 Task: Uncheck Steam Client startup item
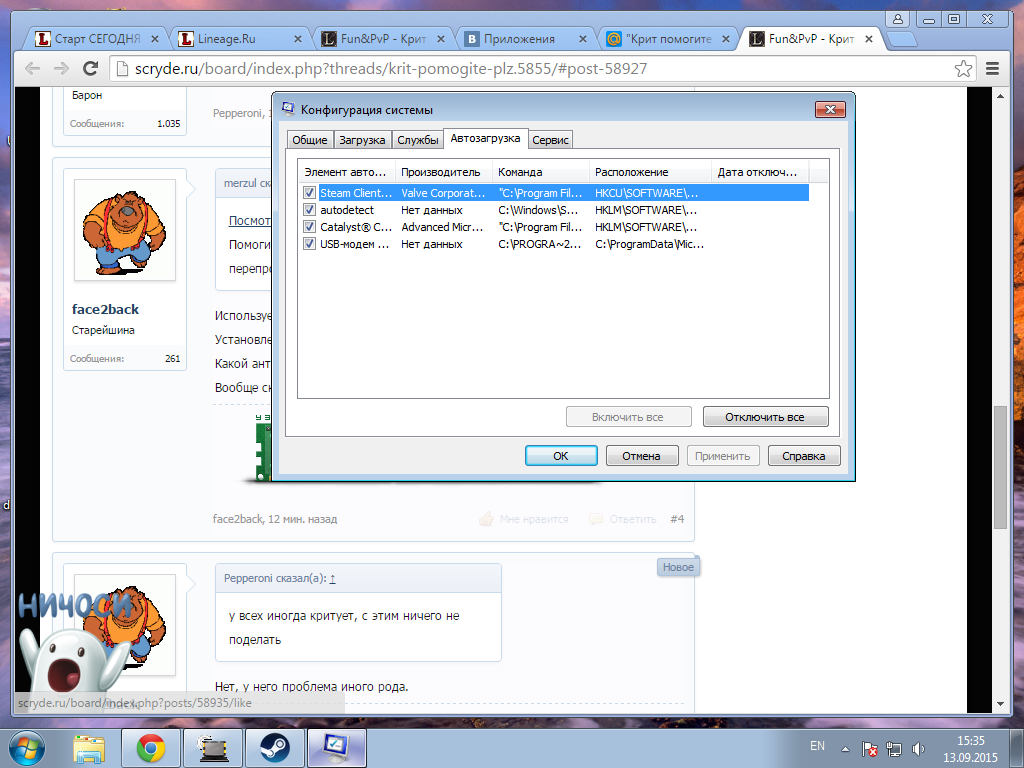pos(310,193)
